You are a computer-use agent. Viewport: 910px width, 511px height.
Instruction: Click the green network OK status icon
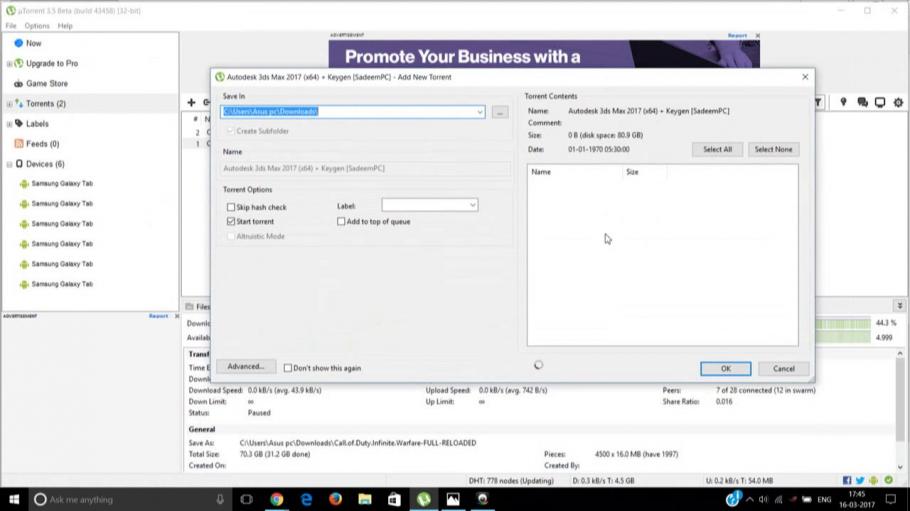coord(889,480)
